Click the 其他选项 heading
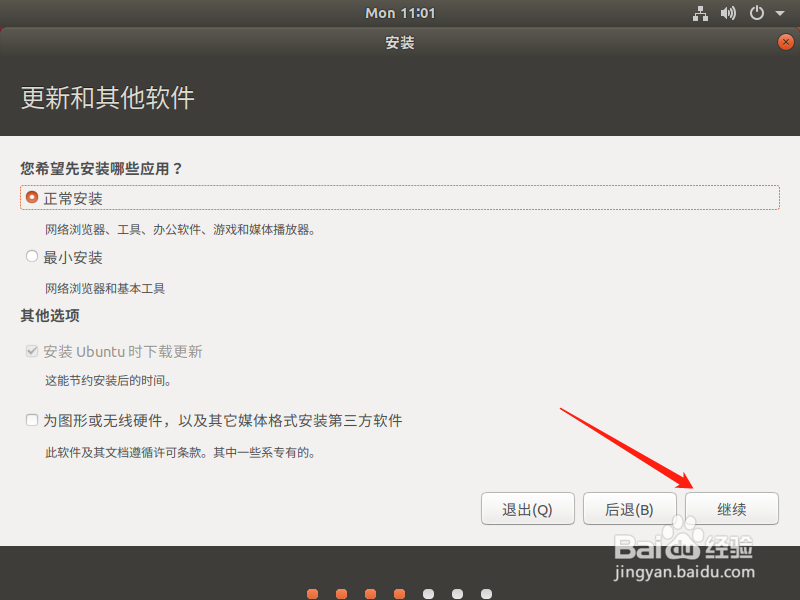800x600 pixels. tap(50, 315)
